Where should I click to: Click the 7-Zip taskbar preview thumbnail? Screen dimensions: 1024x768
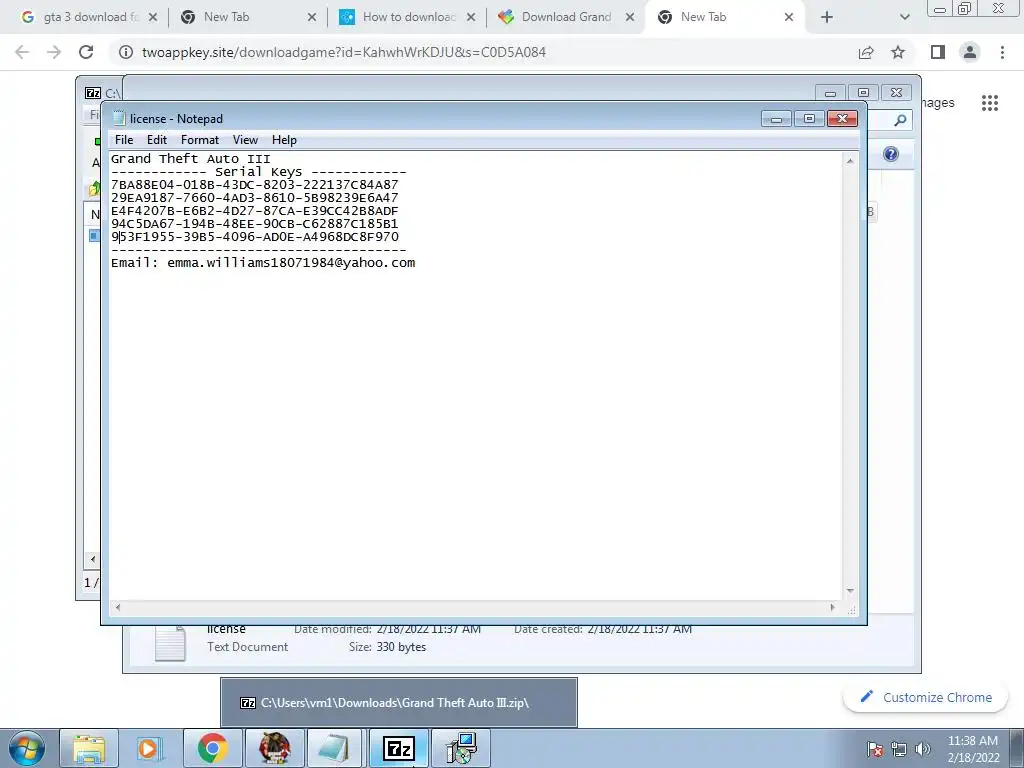[398, 703]
